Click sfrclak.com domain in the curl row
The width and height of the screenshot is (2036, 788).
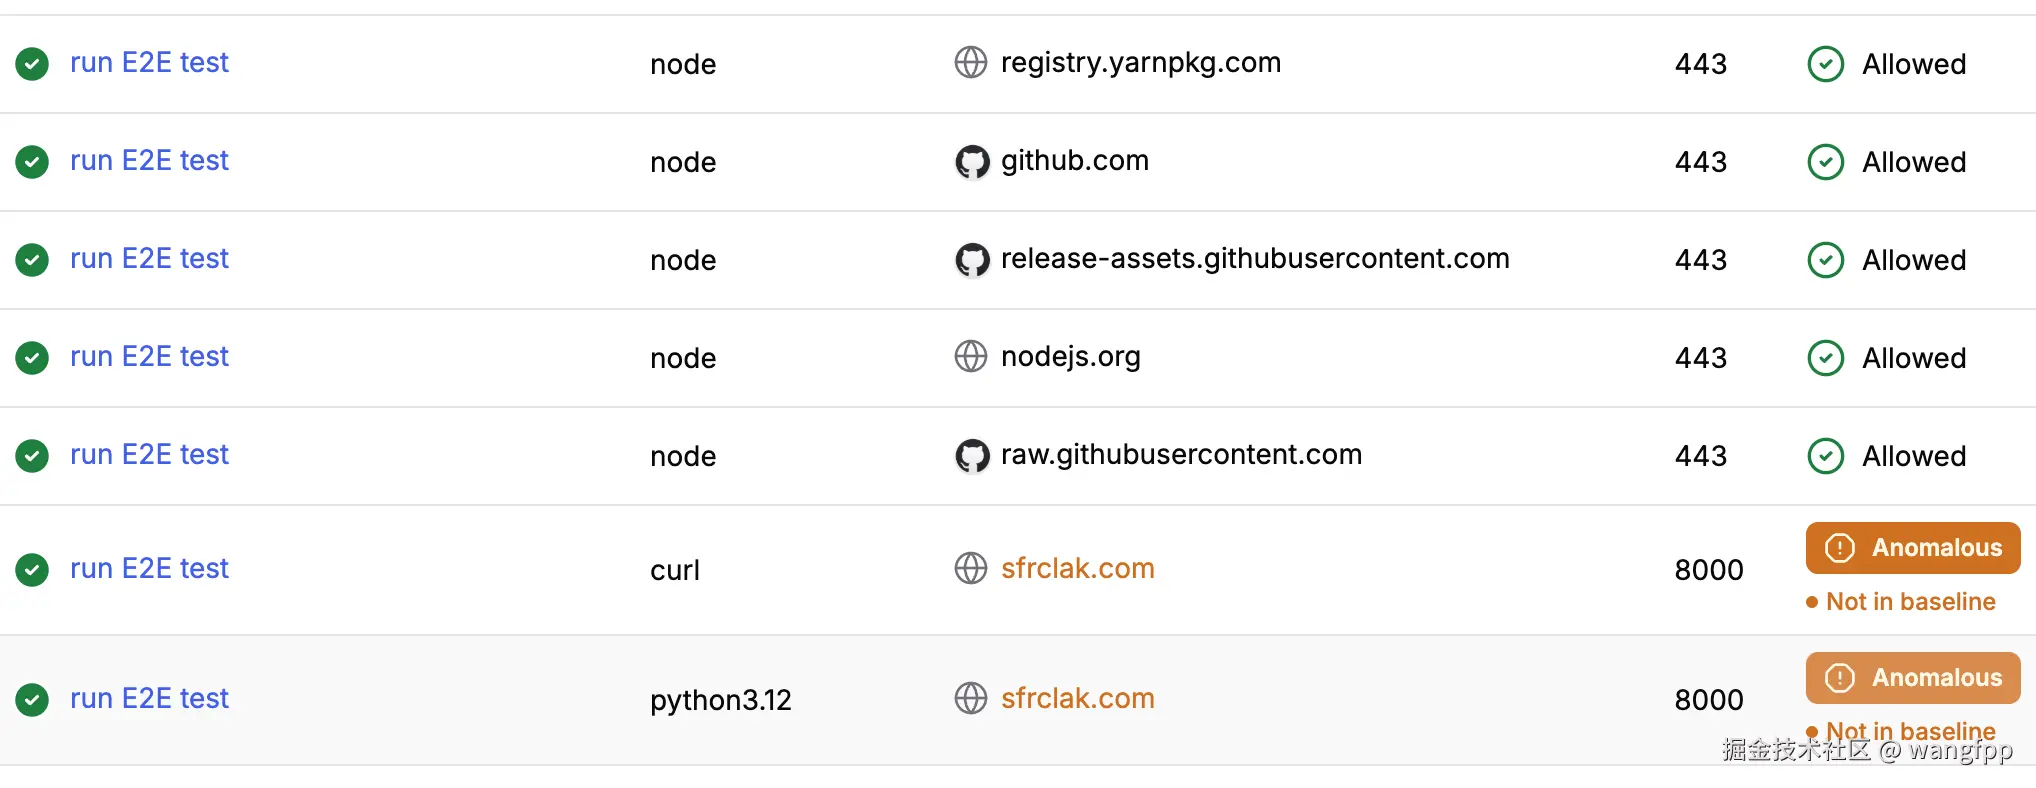[x=1077, y=569]
